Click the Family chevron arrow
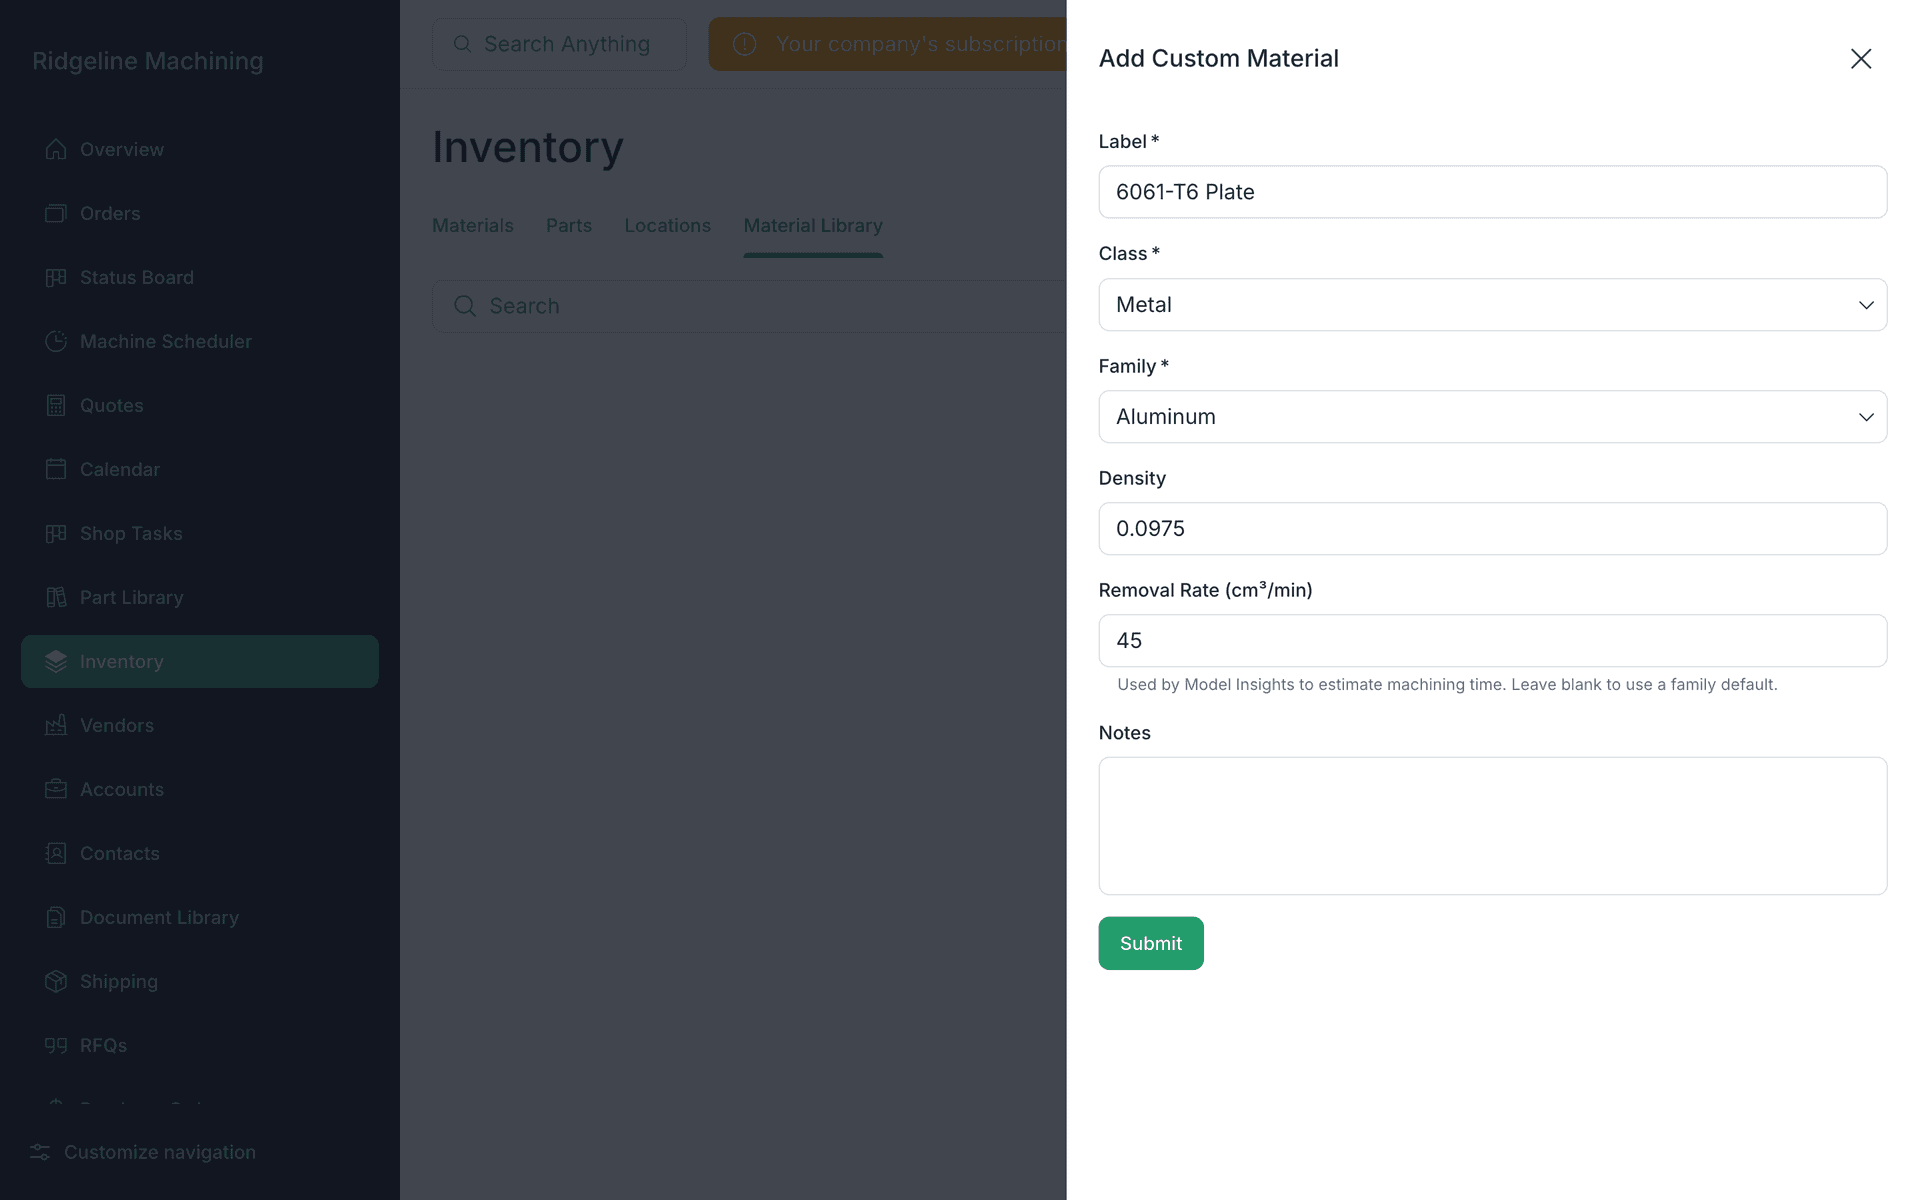Viewport: 1920px width, 1200px height. 1866,417
